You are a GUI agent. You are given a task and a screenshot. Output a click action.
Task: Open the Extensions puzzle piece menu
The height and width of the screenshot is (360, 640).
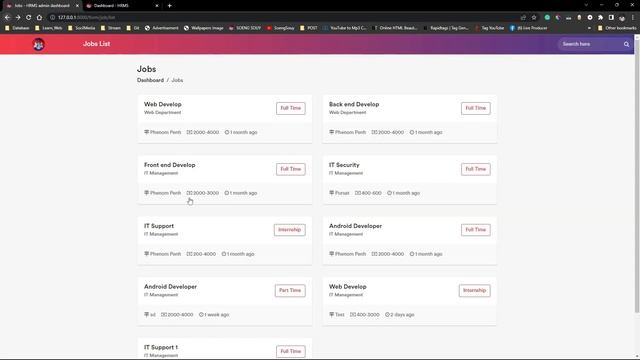(600, 18)
